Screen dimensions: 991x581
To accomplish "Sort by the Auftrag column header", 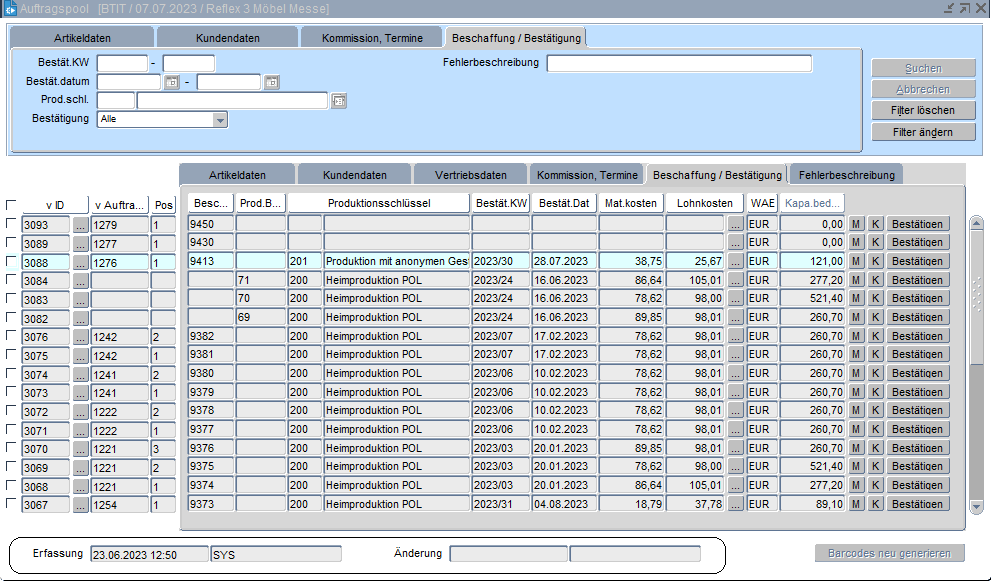I will tap(120, 205).
